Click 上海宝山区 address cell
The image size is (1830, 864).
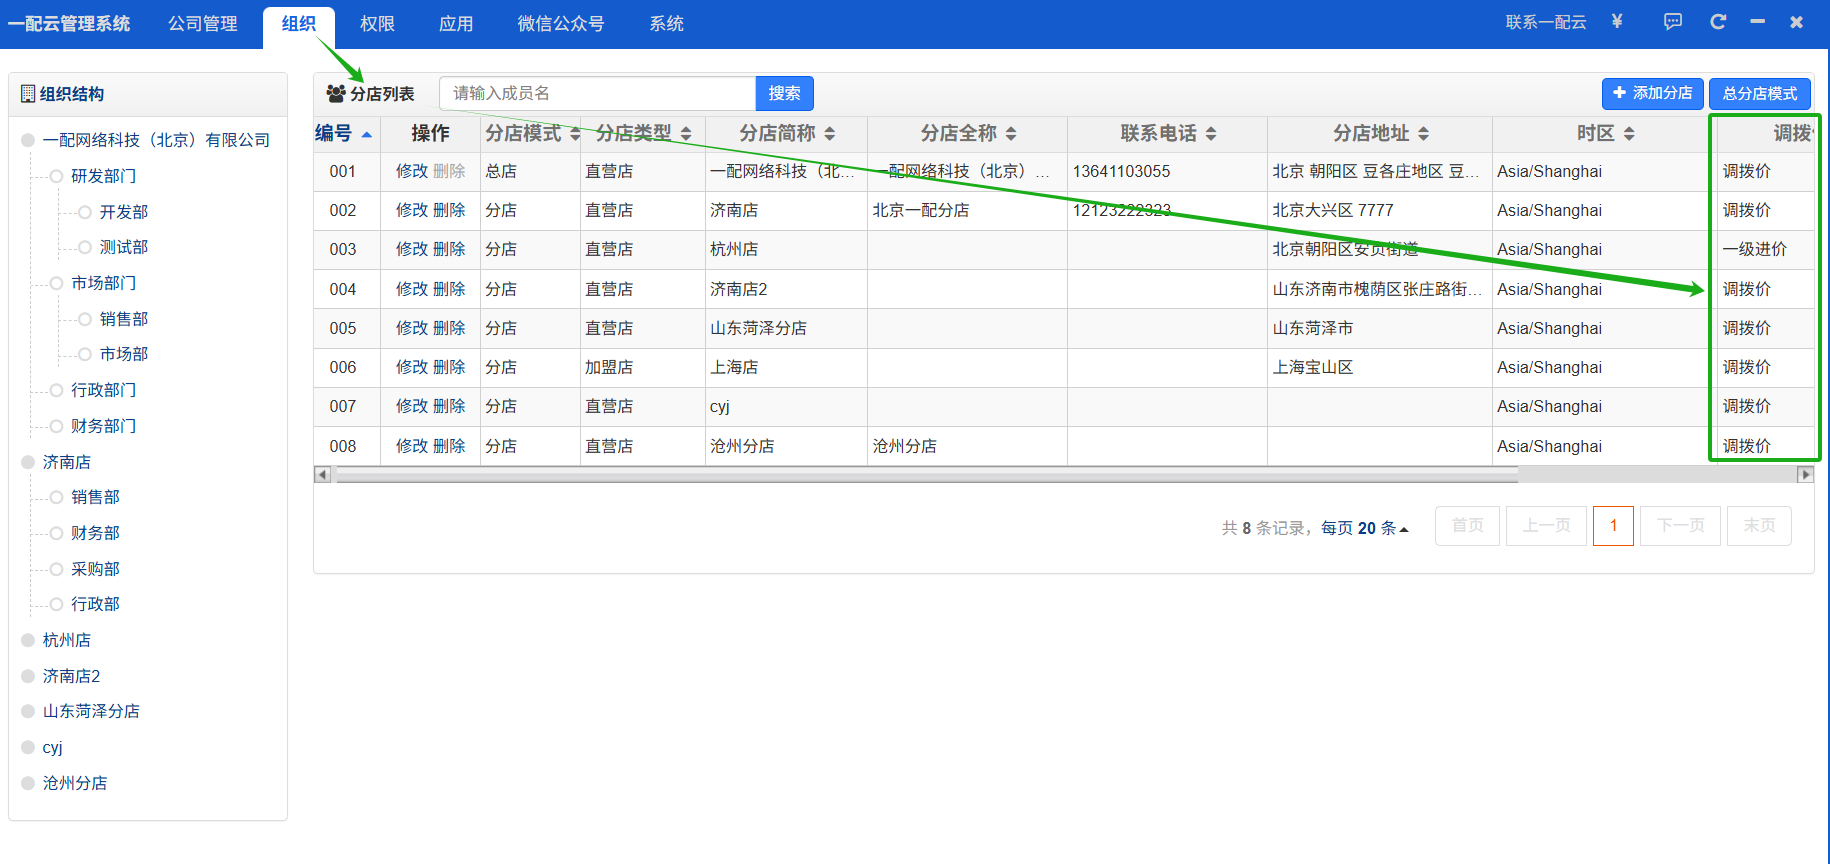[1313, 367]
